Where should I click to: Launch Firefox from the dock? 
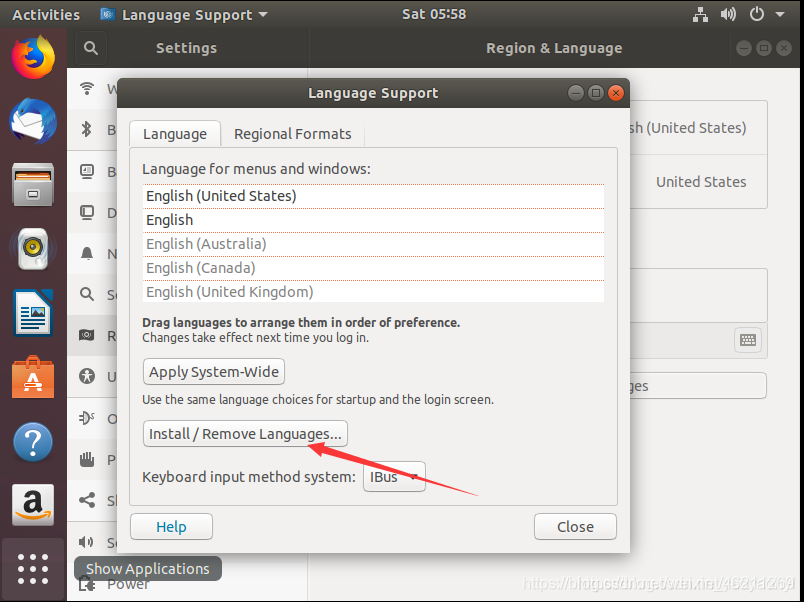pyautogui.click(x=33, y=57)
